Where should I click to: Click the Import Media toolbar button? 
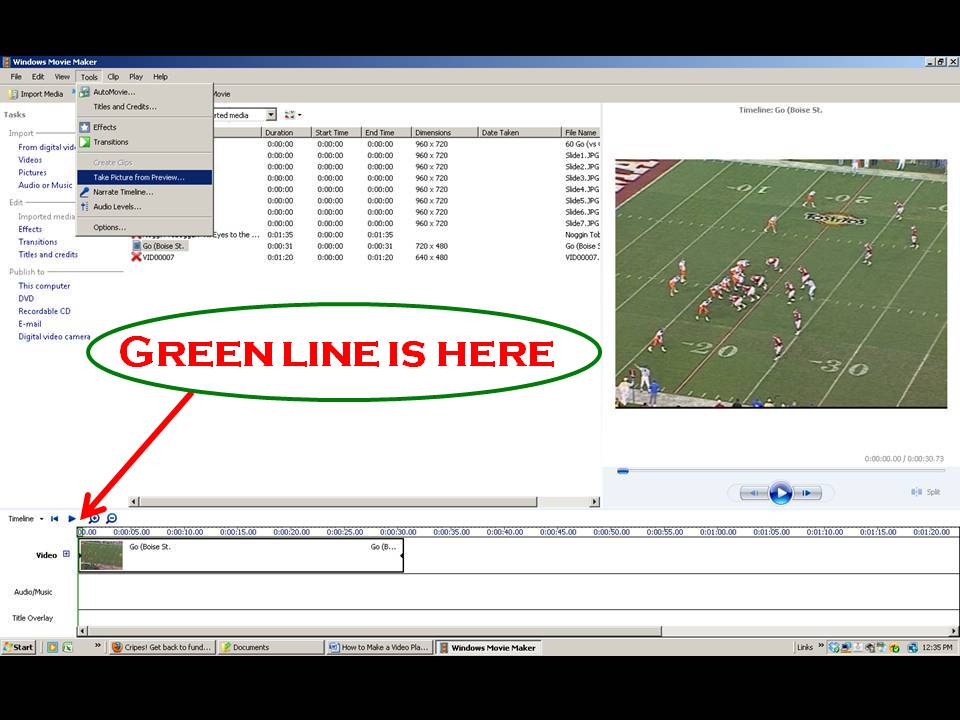click(x=37, y=94)
